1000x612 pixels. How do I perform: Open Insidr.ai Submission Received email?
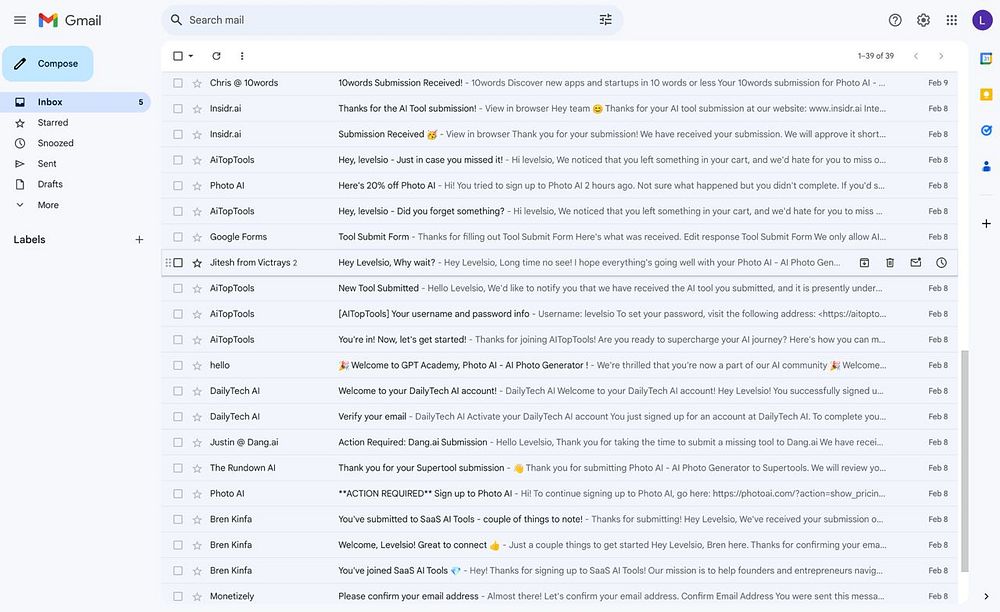click(x=559, y=135)
